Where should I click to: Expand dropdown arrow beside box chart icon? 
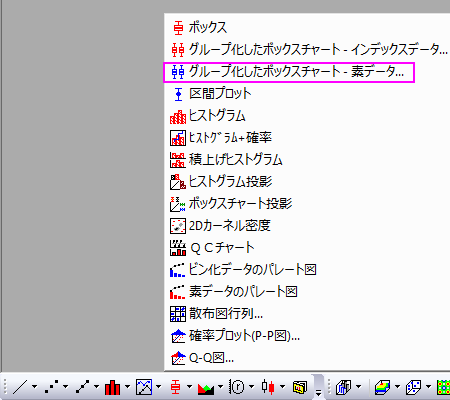tap(189, 387)
